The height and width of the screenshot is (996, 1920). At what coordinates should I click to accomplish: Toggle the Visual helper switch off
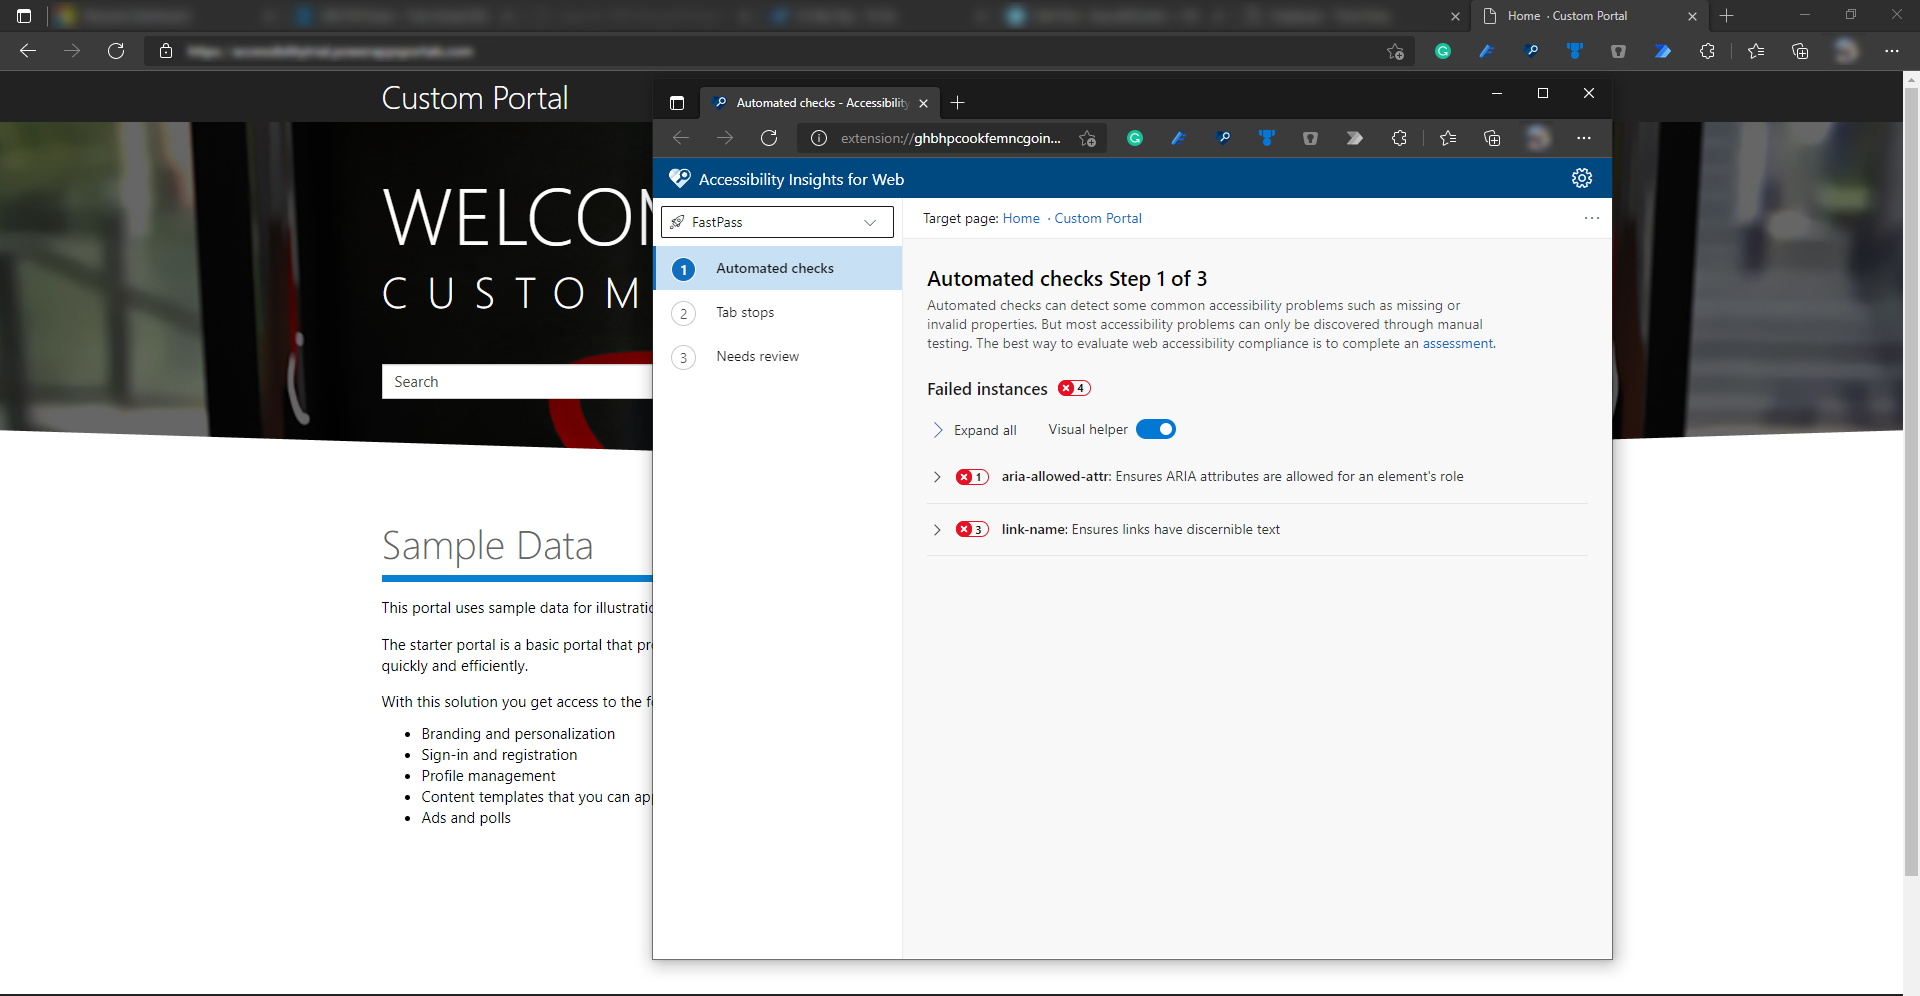coord(1156,429)
